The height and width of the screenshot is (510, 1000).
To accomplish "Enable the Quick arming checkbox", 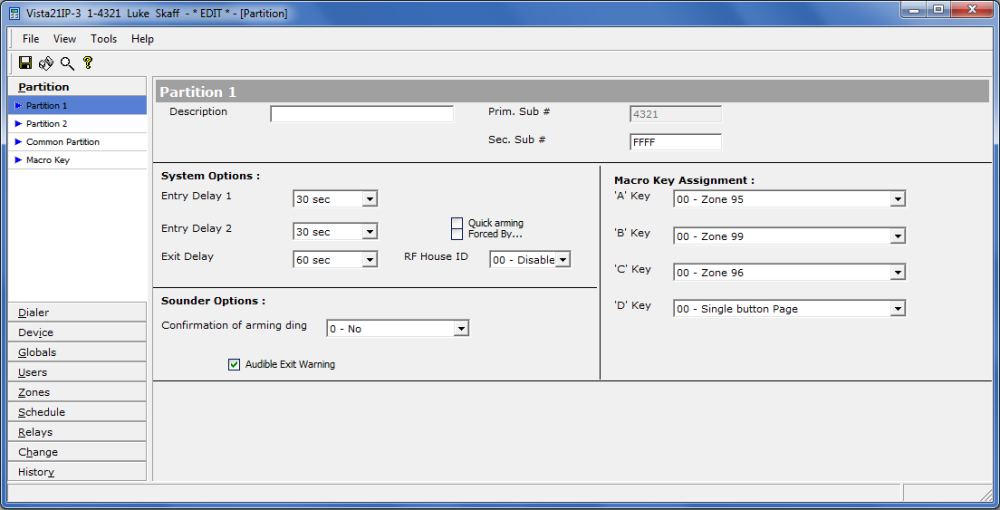I will click(x=457, y=223).
